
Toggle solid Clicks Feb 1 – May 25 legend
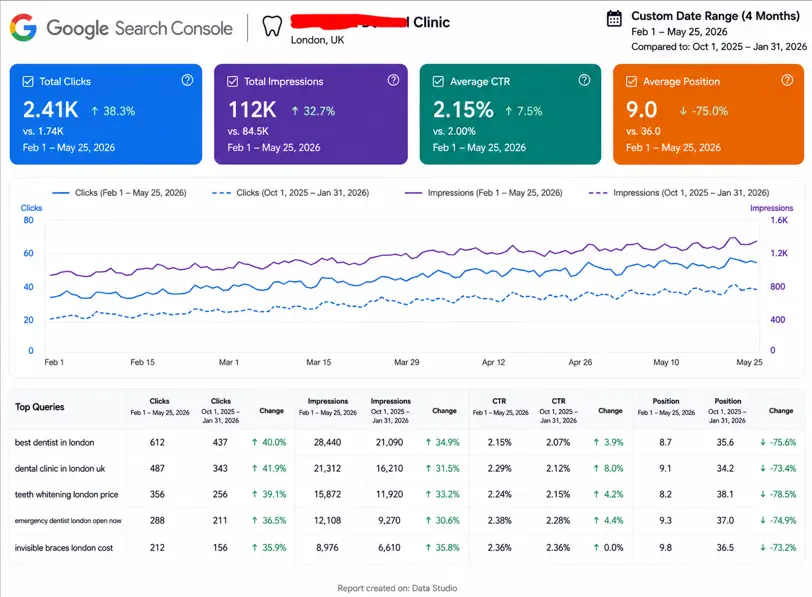pyautogui.click(x=119, y=193)
